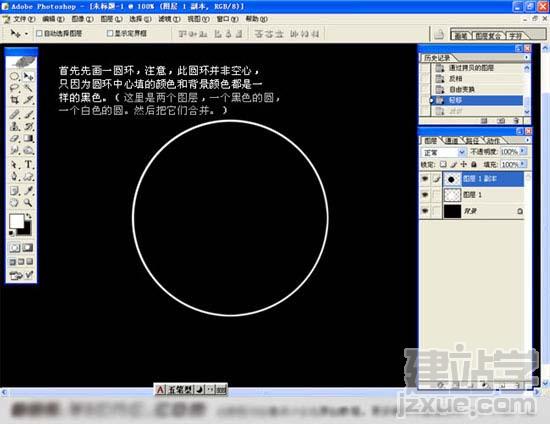Select the Gradient tool
This screenshot has width=550, height=424.
pos(28,139)
